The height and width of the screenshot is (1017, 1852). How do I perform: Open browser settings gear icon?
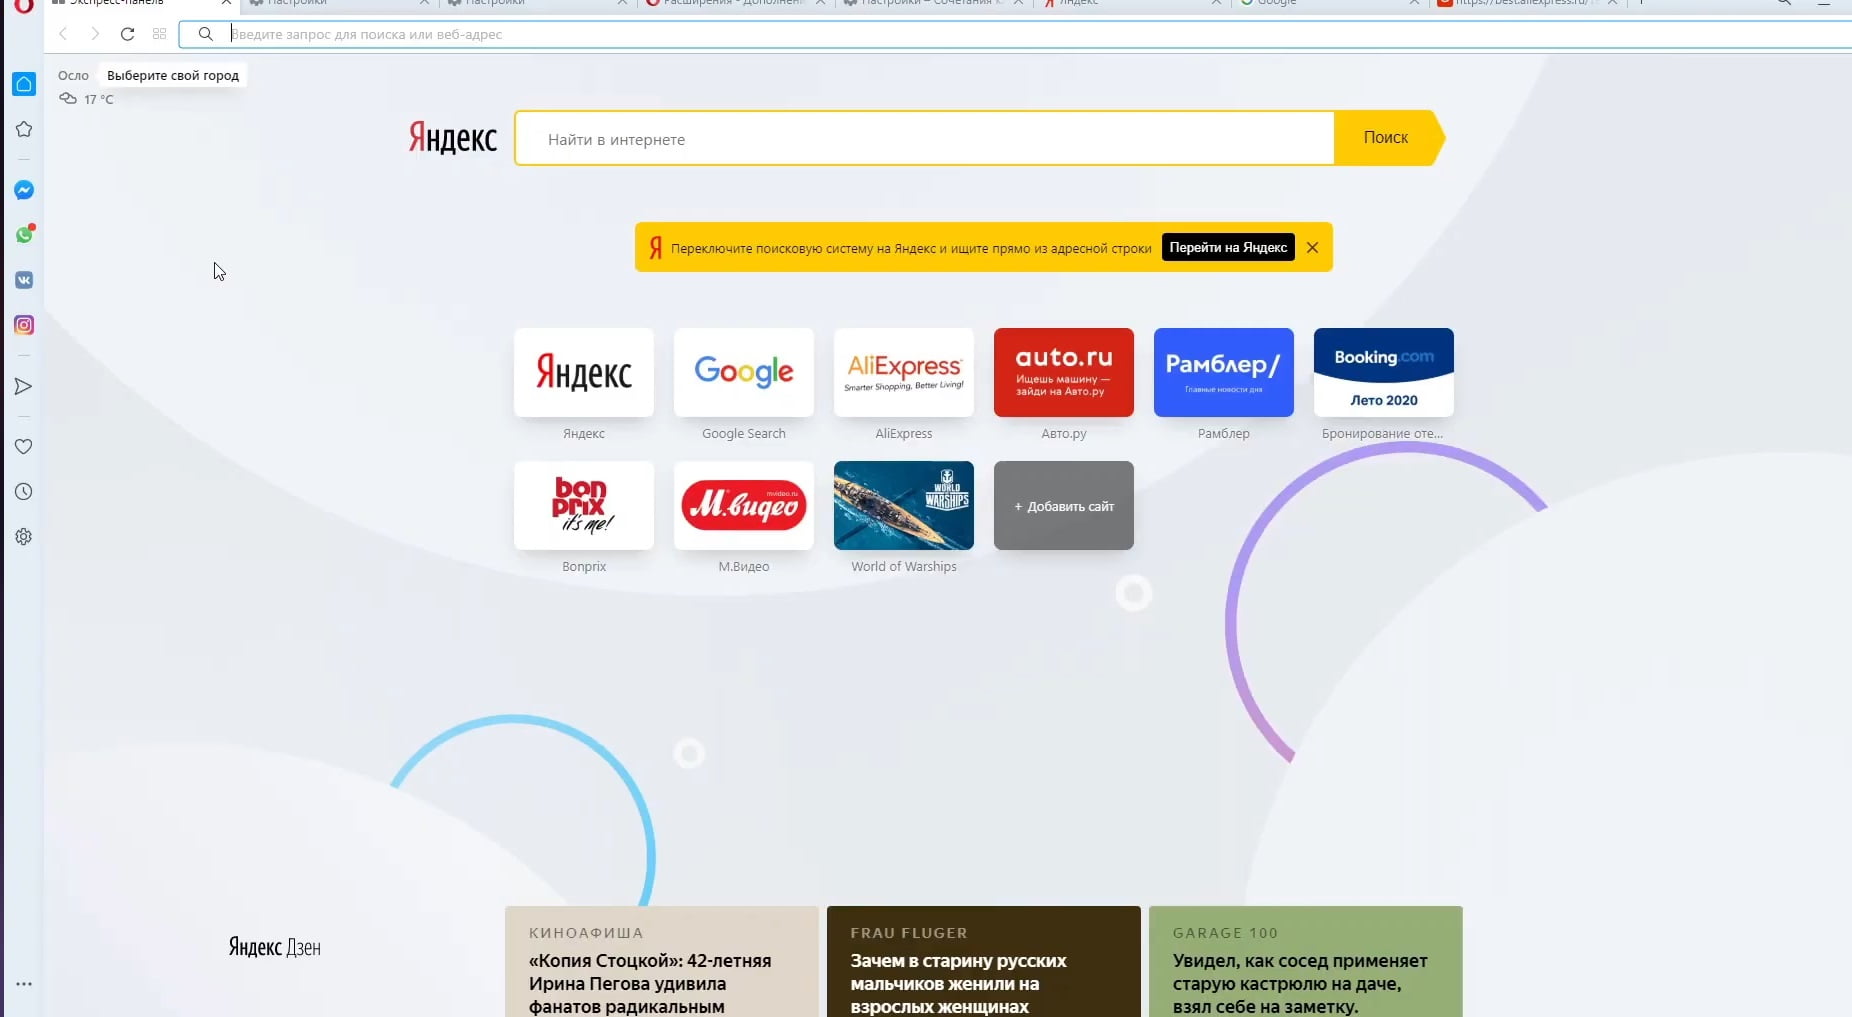pos(24,537)
